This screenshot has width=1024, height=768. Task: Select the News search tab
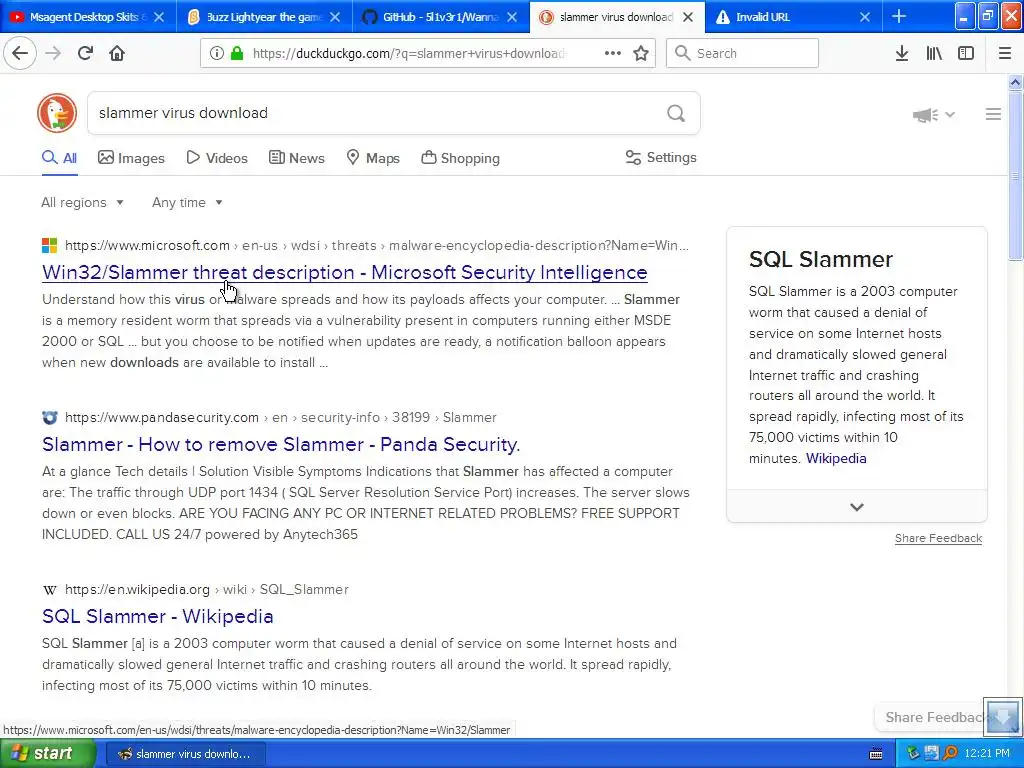click(297, 158)
